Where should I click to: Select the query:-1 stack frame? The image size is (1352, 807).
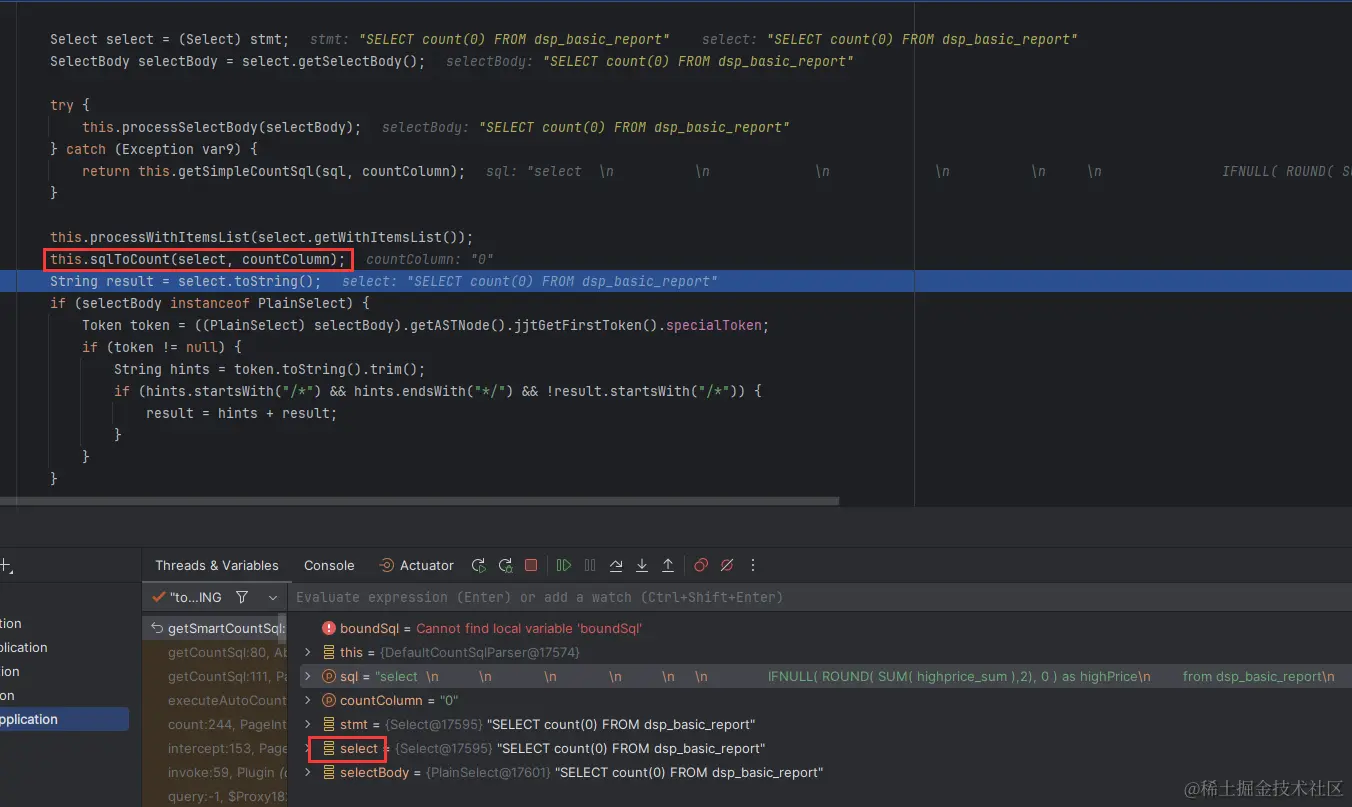click(217, 797)
